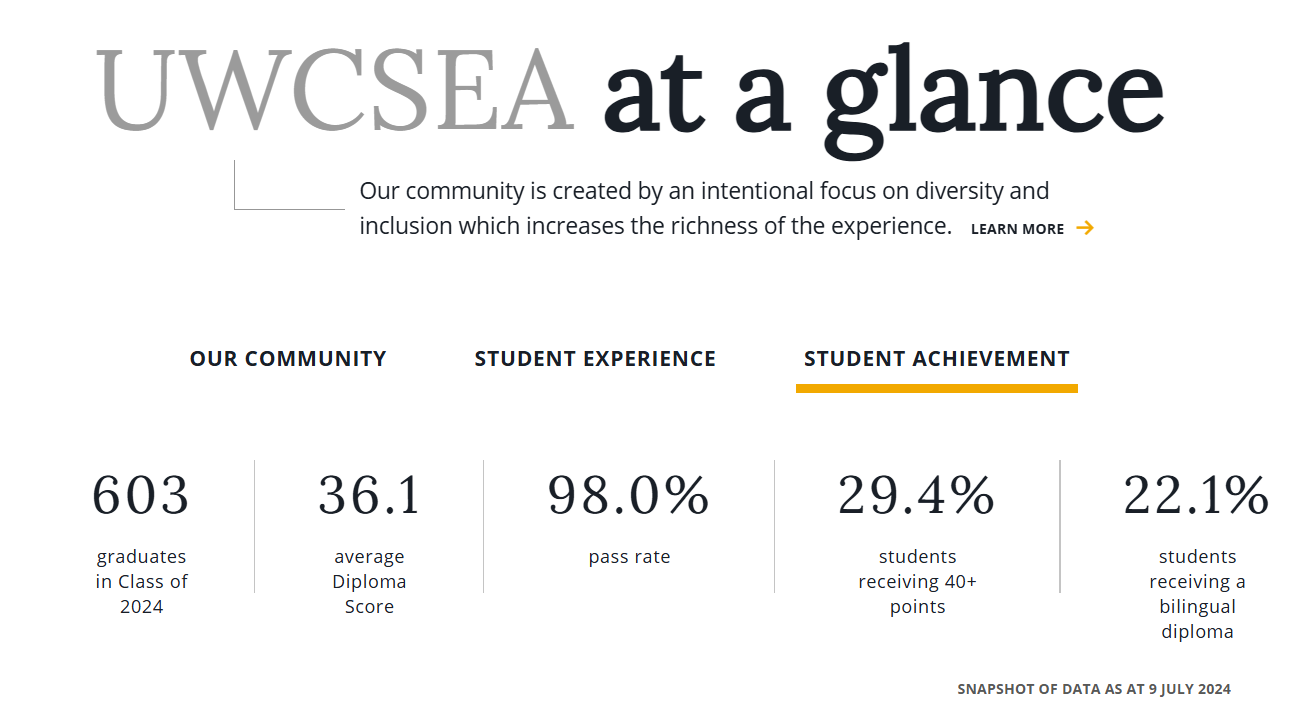Open the Learn More link

pos(1017,229)
